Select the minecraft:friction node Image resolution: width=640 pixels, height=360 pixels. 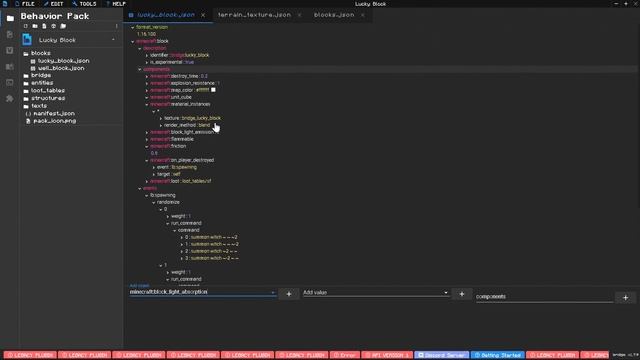pos(168,146)
